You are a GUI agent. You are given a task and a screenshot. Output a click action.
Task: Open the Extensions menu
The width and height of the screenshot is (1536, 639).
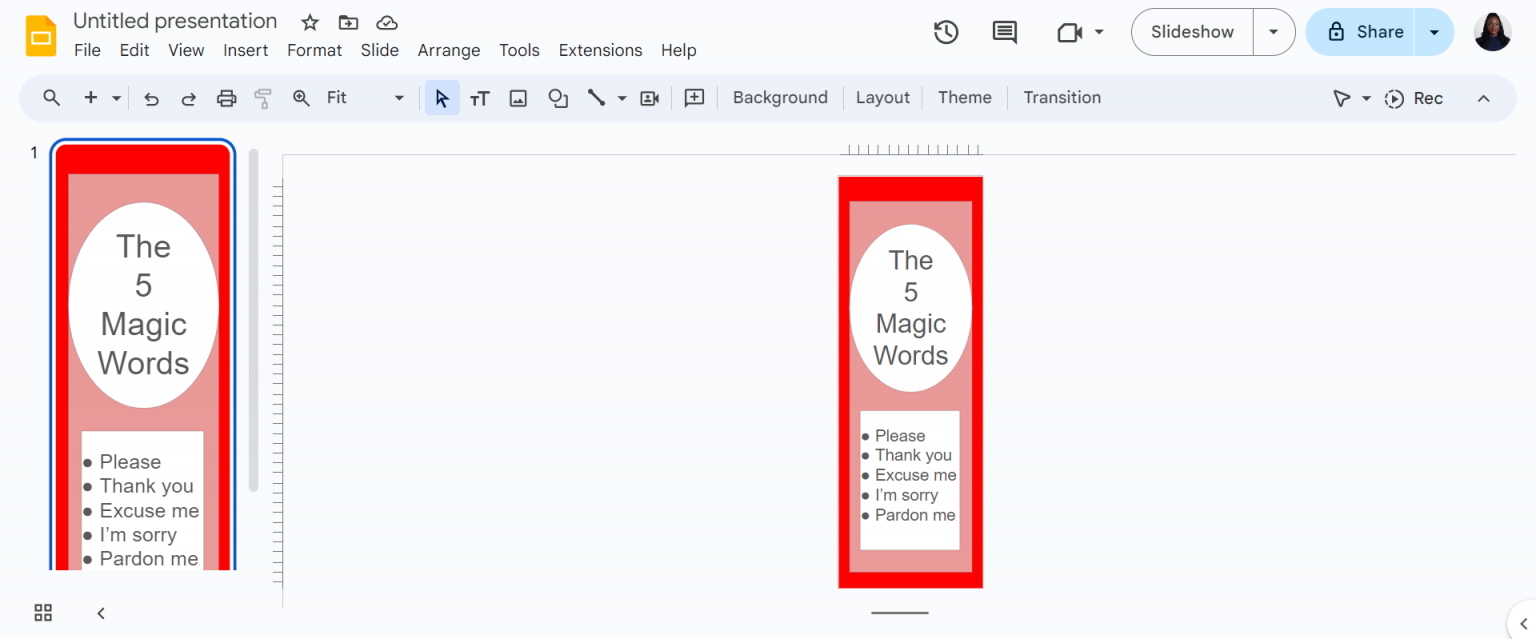click(x=600, y=50)
